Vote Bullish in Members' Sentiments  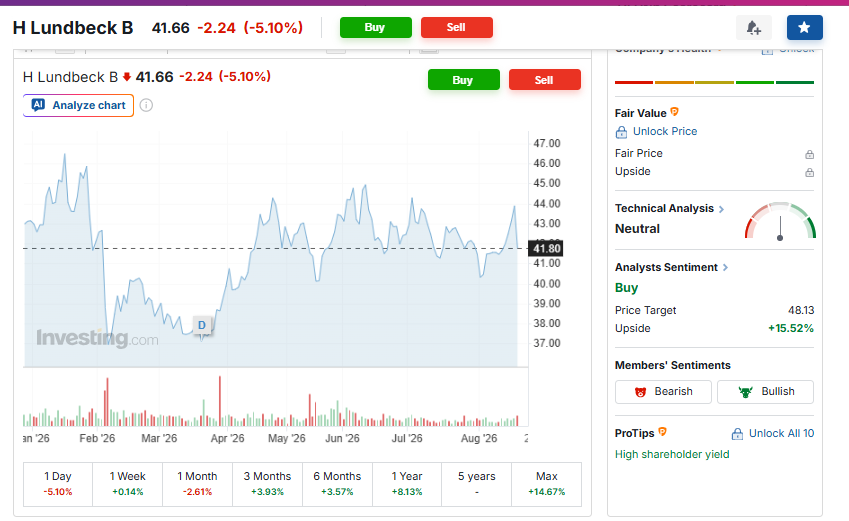pos(766,392)
